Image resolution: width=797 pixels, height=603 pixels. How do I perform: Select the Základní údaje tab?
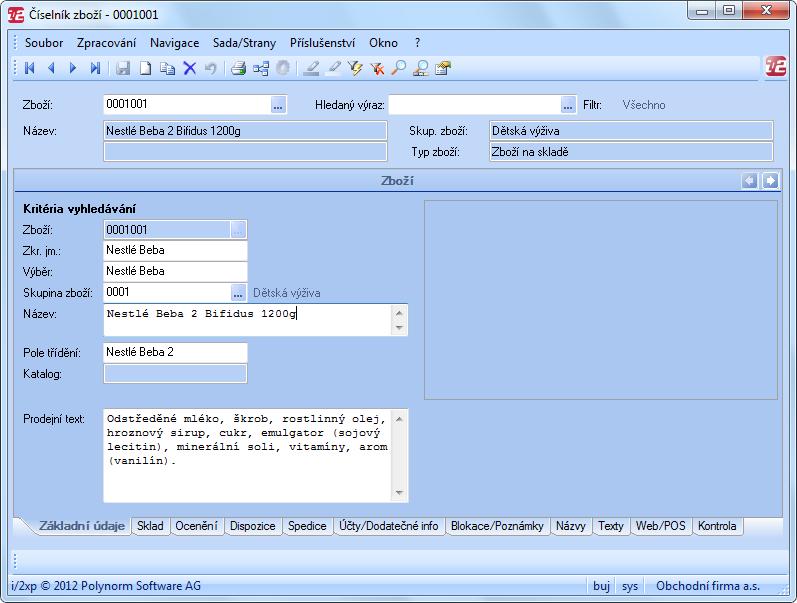click(x=81, y=526)
